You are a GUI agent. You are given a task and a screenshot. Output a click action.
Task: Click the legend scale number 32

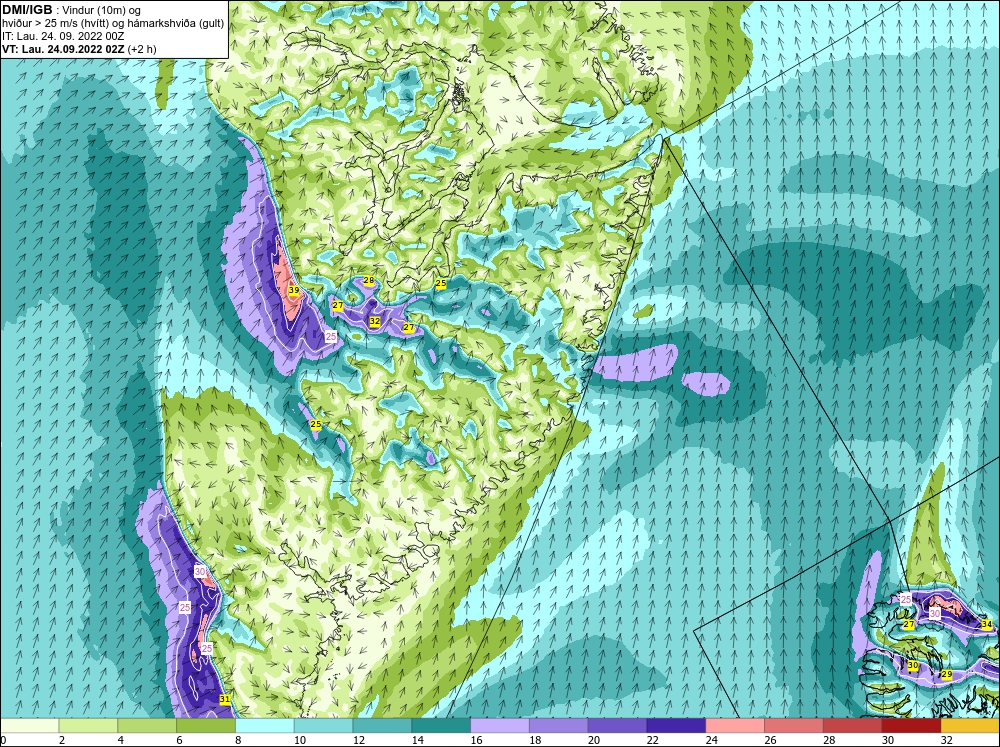click(947, 740)
